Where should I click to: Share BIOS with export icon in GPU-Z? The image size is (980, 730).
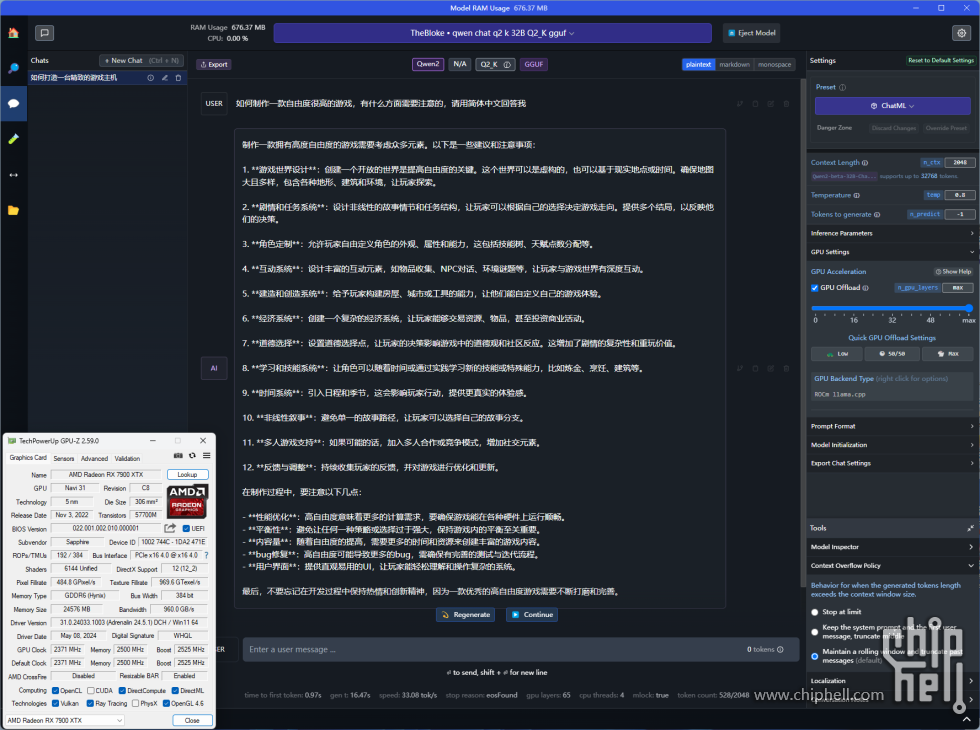170,528
